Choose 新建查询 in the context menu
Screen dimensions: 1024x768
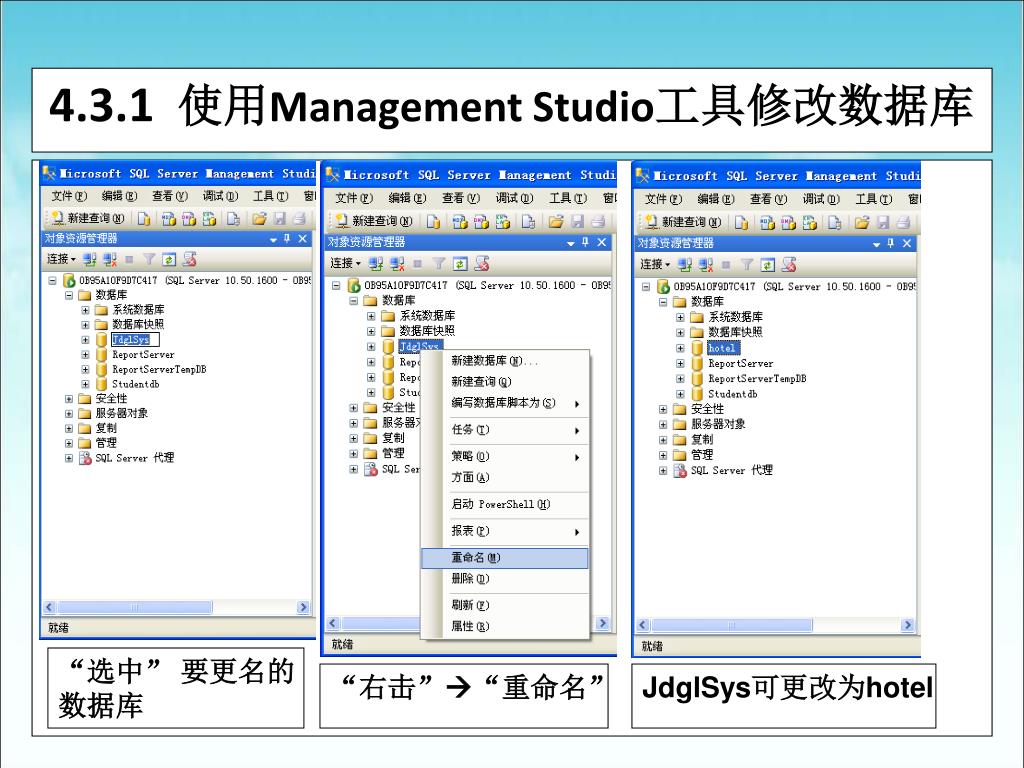(x=504, y=381)
